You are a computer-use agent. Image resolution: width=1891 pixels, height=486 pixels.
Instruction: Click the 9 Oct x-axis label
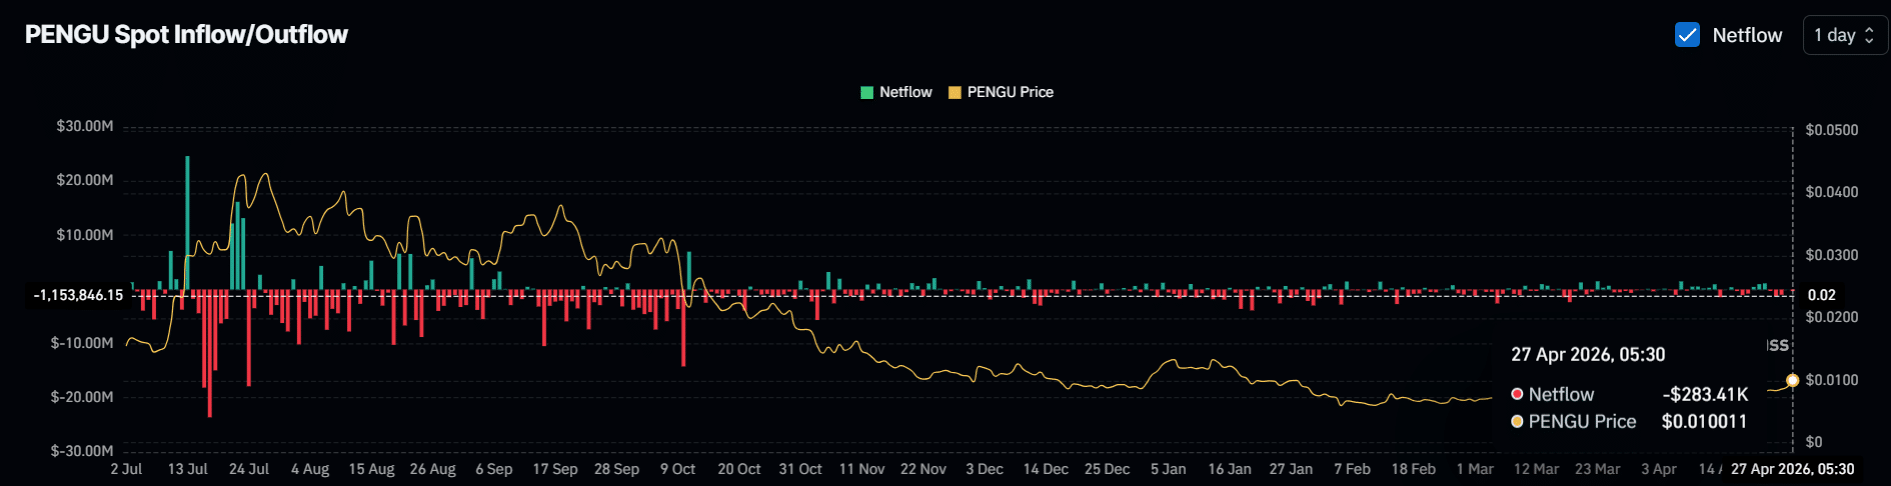click(677, 469)
